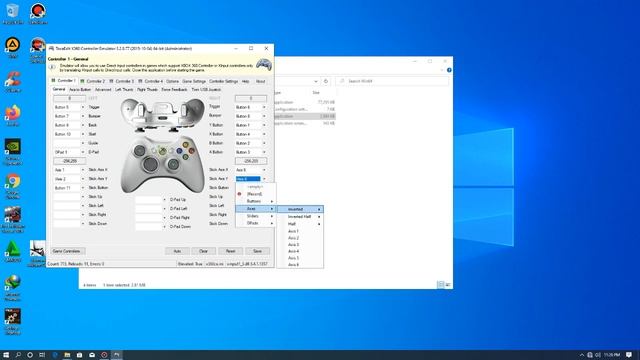Open Microsoft Edge from the taskbar

pyautogui.click(x=55, y=355)
